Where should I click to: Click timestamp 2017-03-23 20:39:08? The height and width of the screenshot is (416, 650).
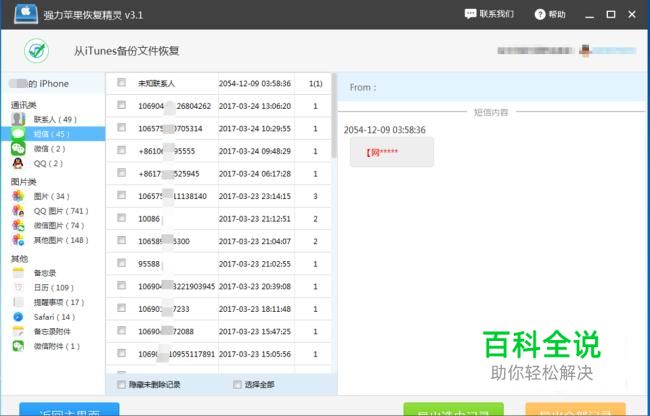[255, 286]
